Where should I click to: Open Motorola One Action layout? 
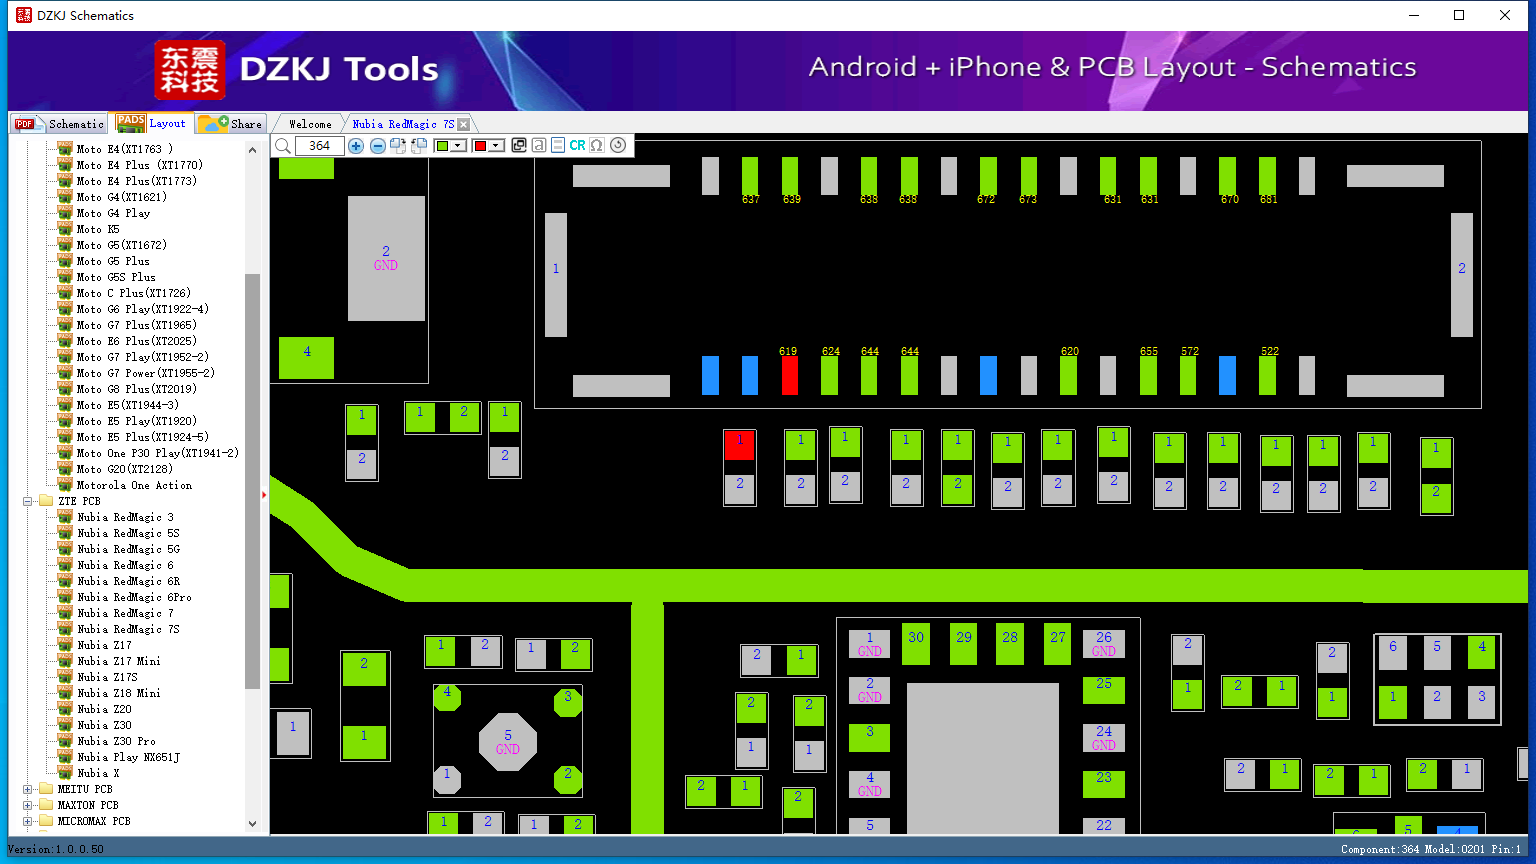pos(134,485)
